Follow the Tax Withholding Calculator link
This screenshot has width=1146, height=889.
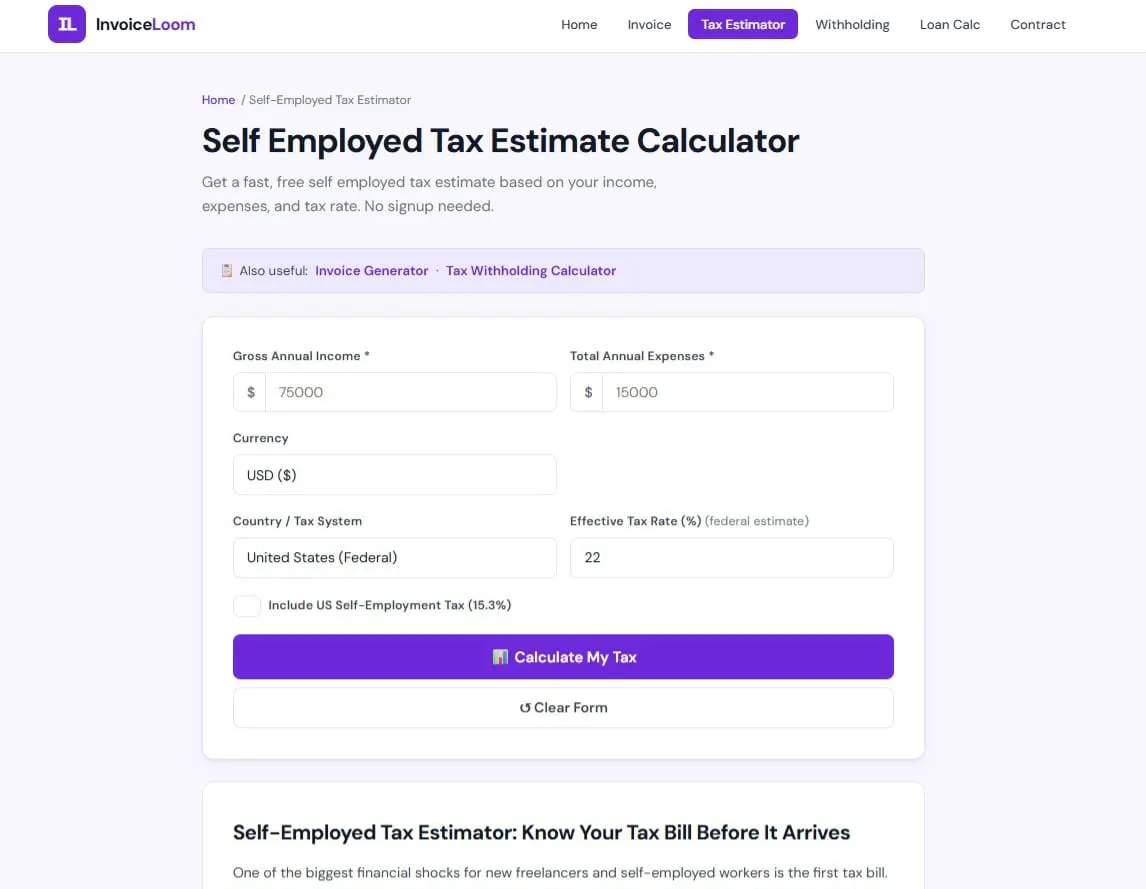(x=531, y=271)
